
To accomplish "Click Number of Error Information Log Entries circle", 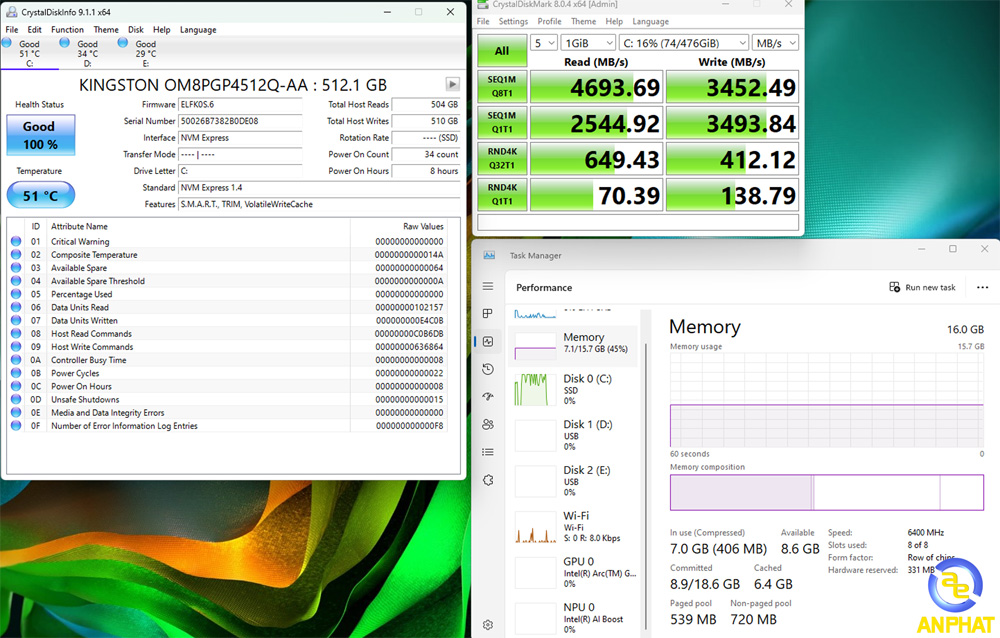I will point(16,426).
